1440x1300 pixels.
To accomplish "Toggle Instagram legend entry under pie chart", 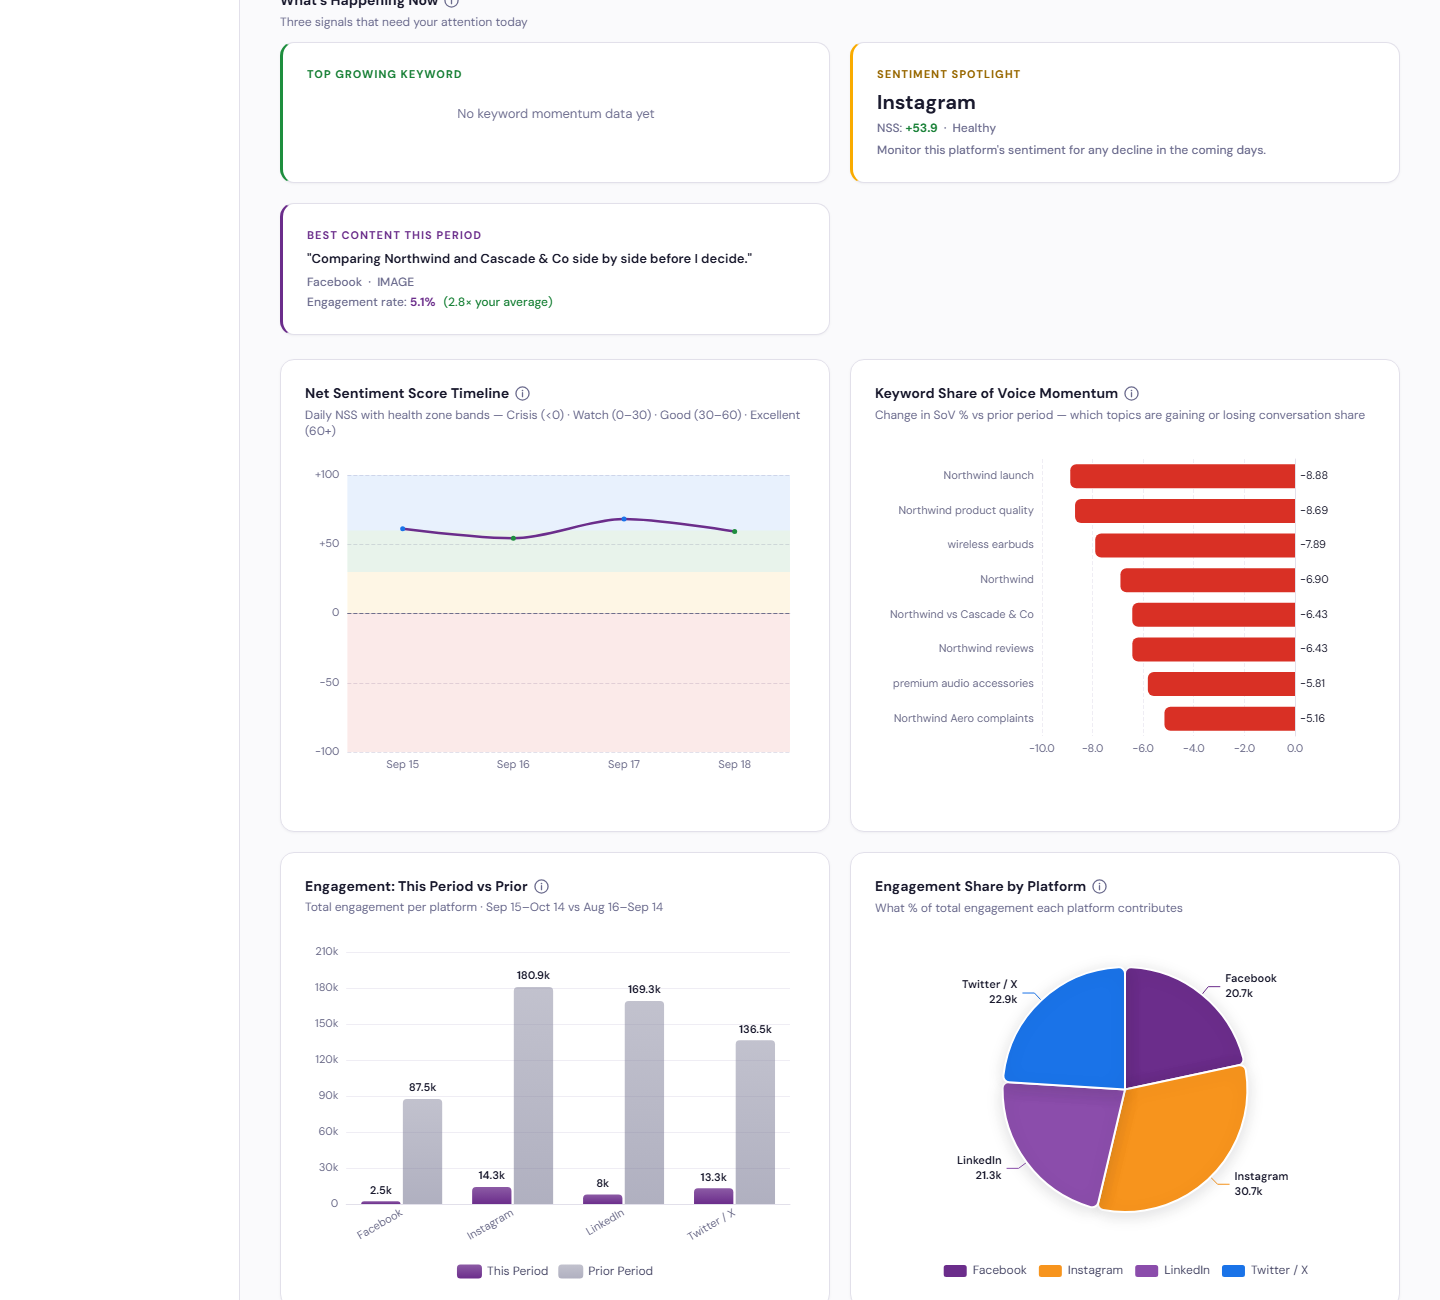I will pyautogui.click(x=1081, y=1271).
